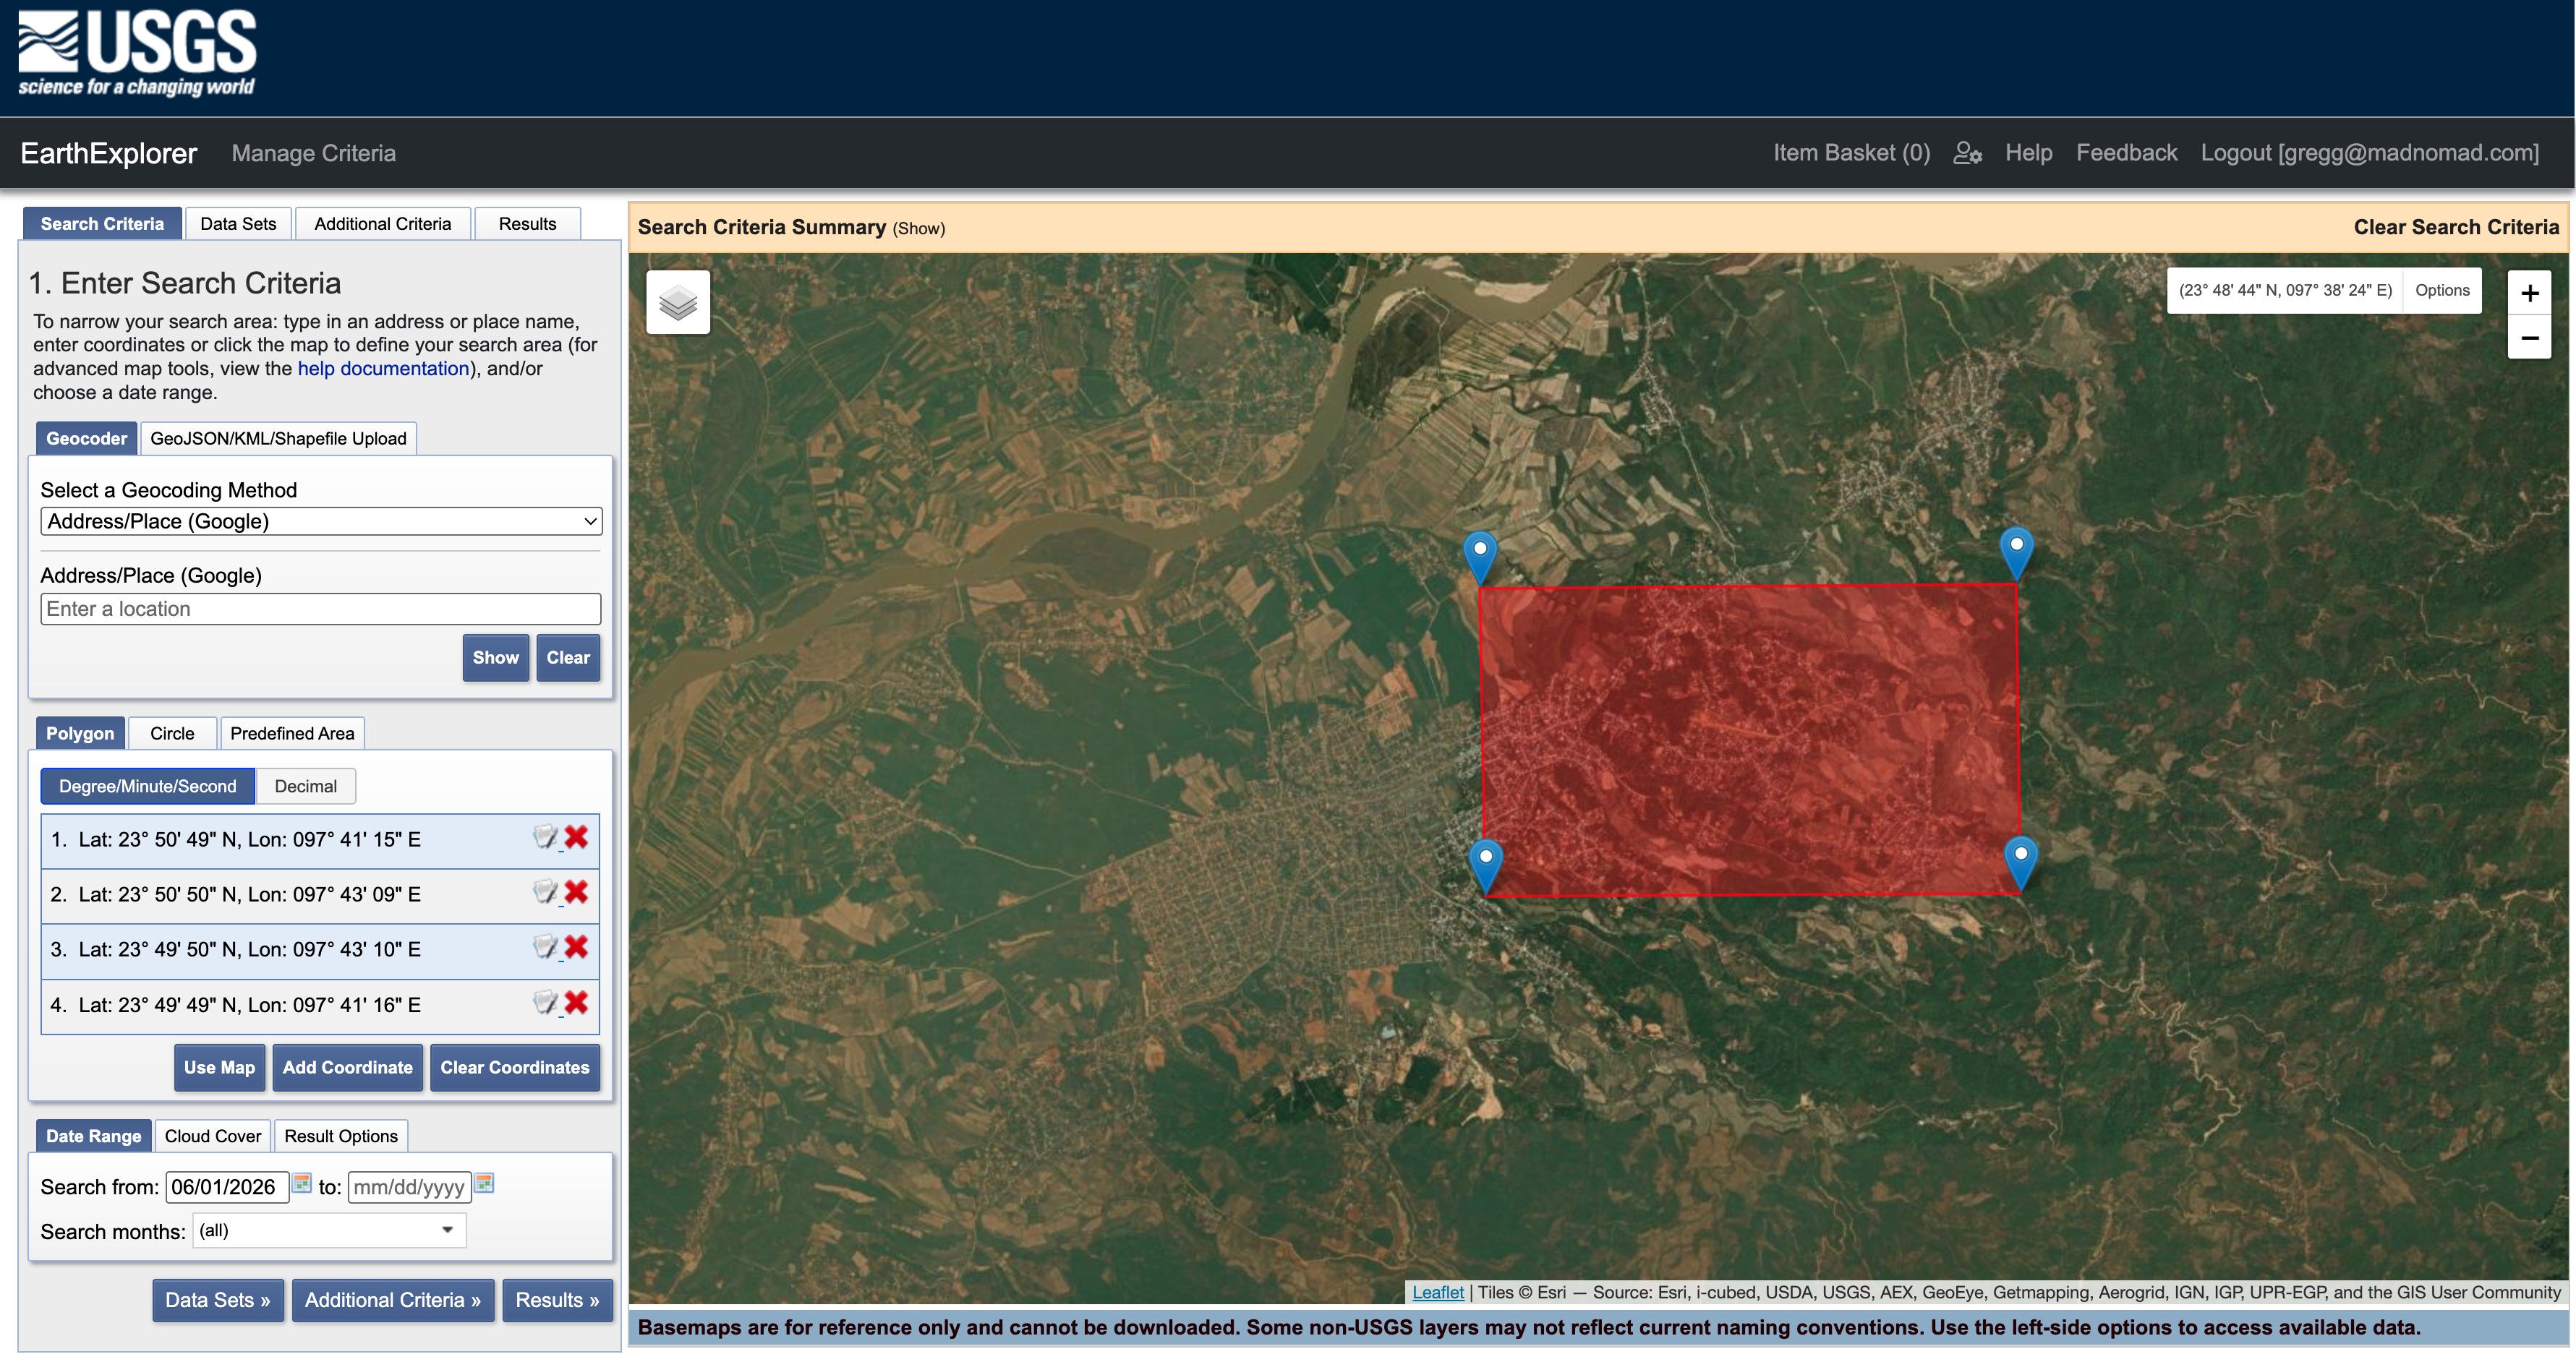Edit coordinate 2 pencil icon
This screenshot has width=2576, height=1362.
click(546, 892)
